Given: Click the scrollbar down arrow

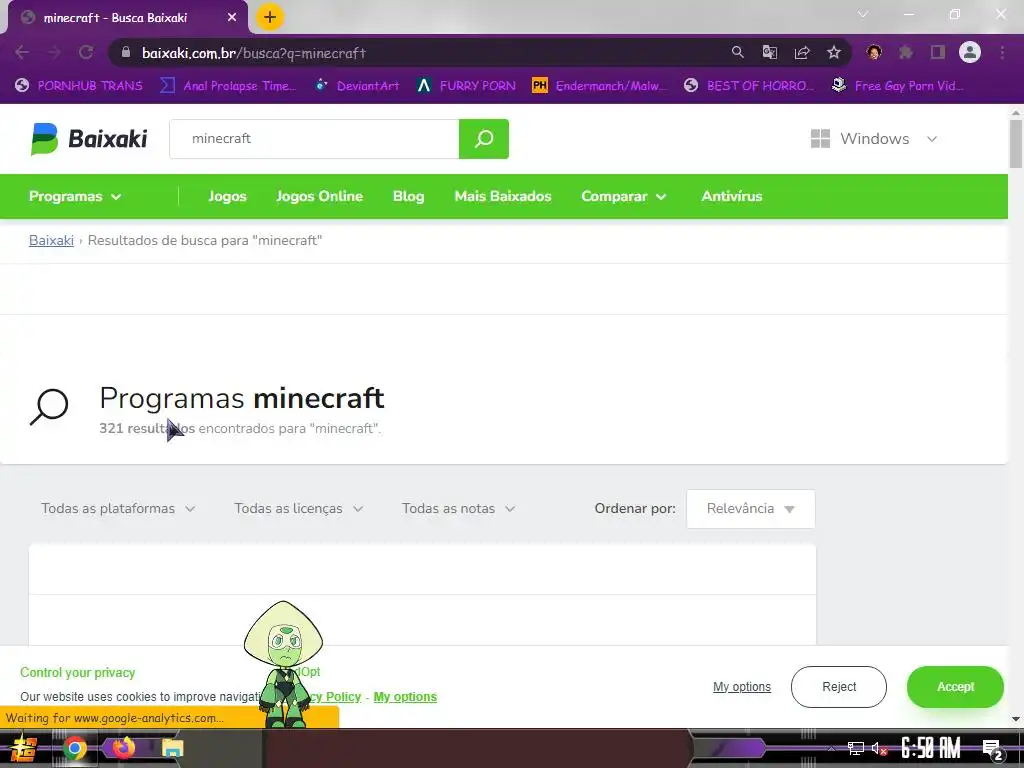Looking at the screenshot, I should (x=1016, y=719).
